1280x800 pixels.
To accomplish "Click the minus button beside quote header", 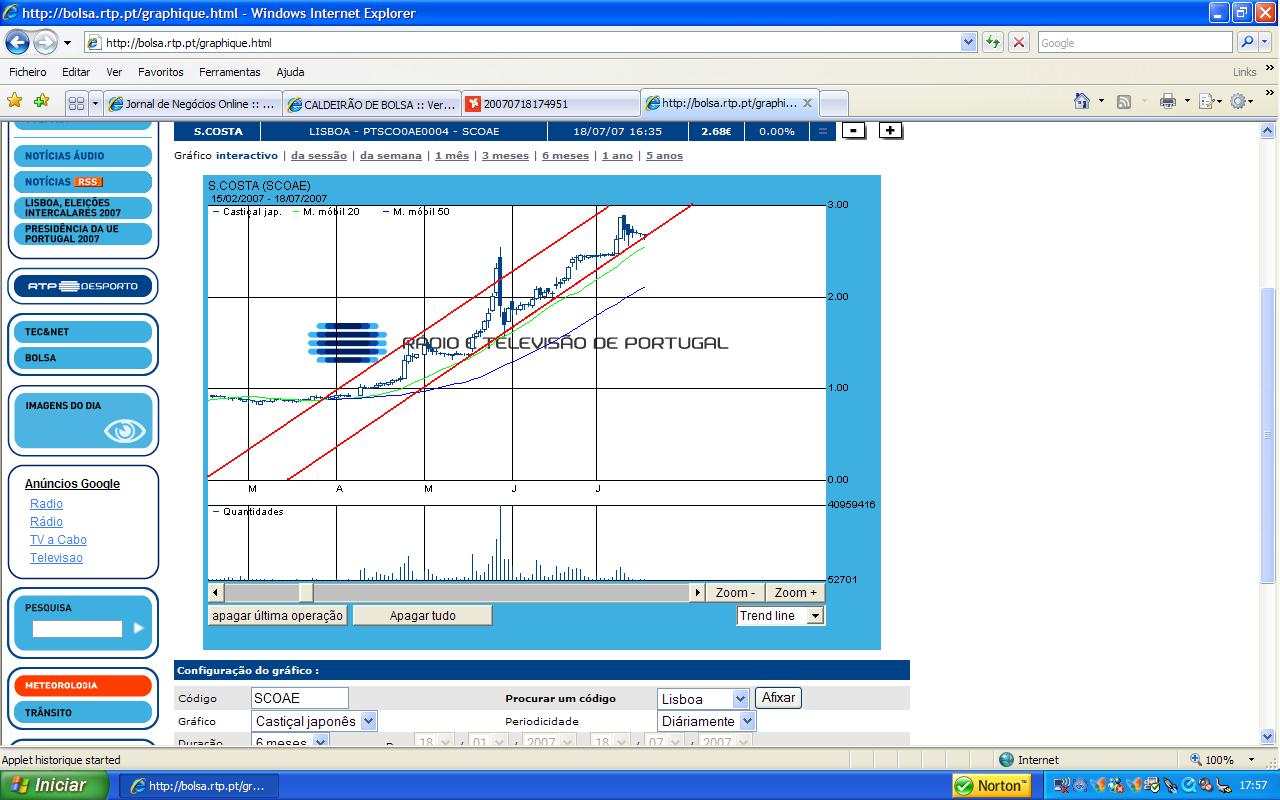I will (853, 131).
